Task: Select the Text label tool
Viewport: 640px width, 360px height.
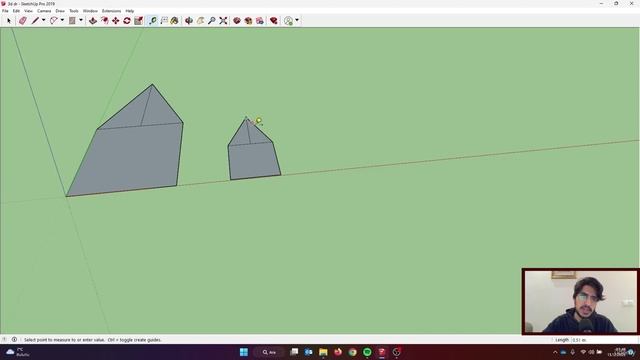Action: [164, 20]
